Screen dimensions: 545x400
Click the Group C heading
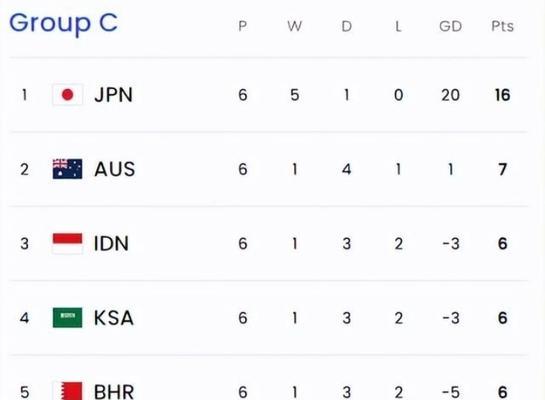[63, 24]
